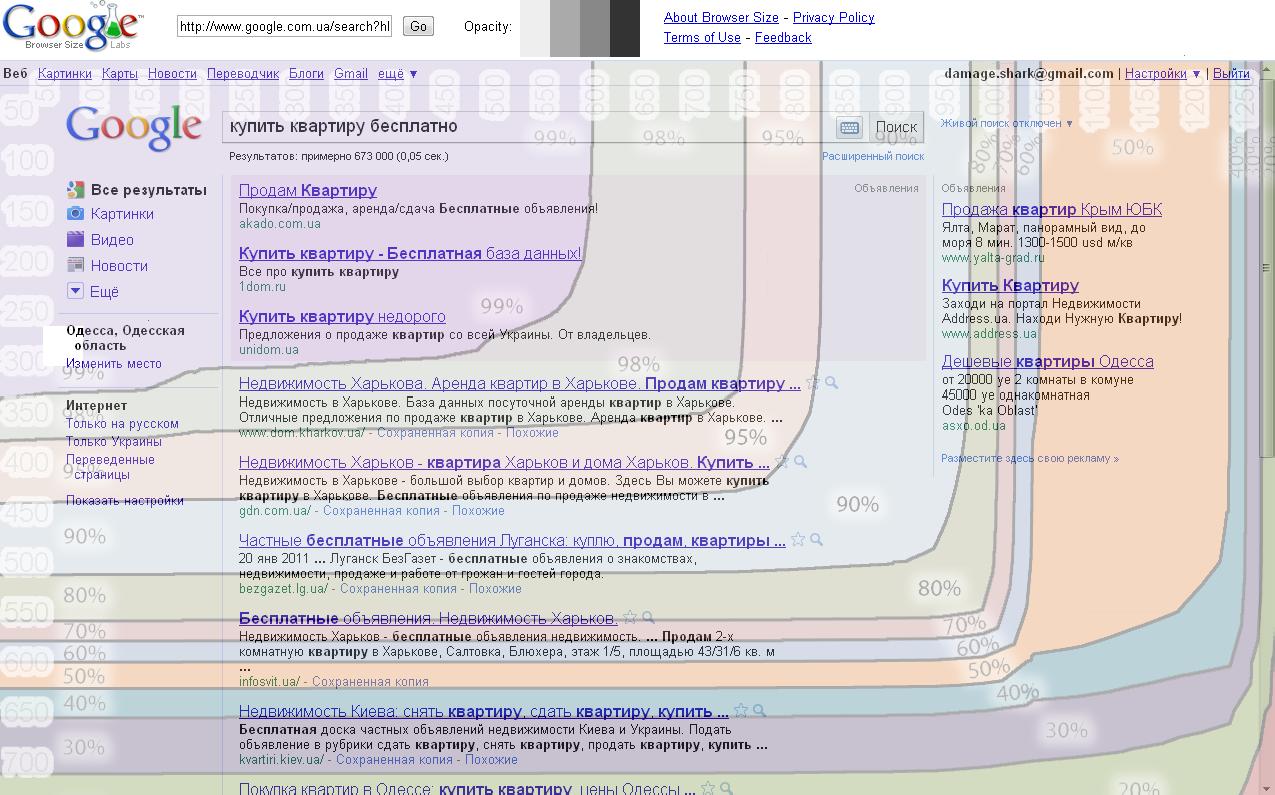Open side ad Дешевые квартиры Одесса
The image size is (1275, 795).
pyautogui.click(x=1048, y=362)
